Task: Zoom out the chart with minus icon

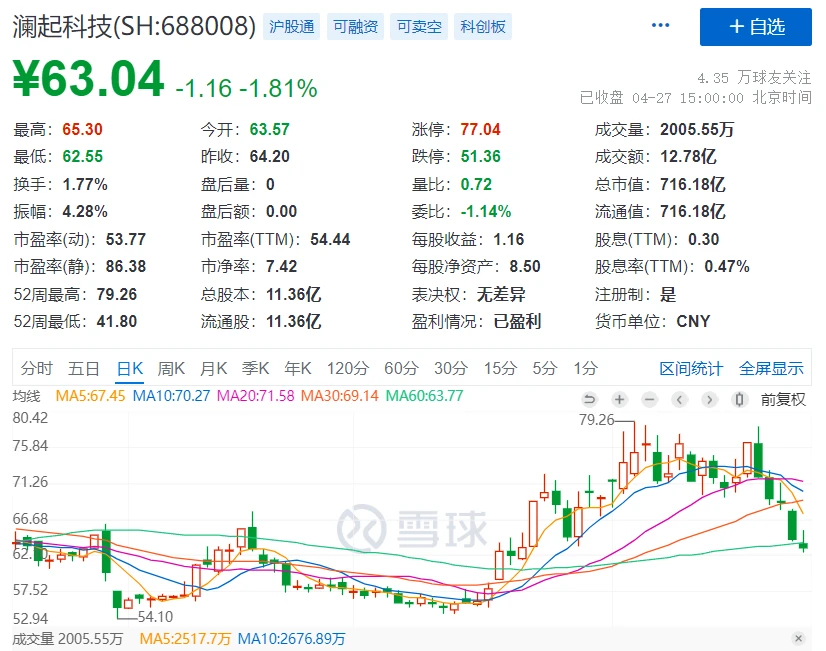Action: [649, 399]
